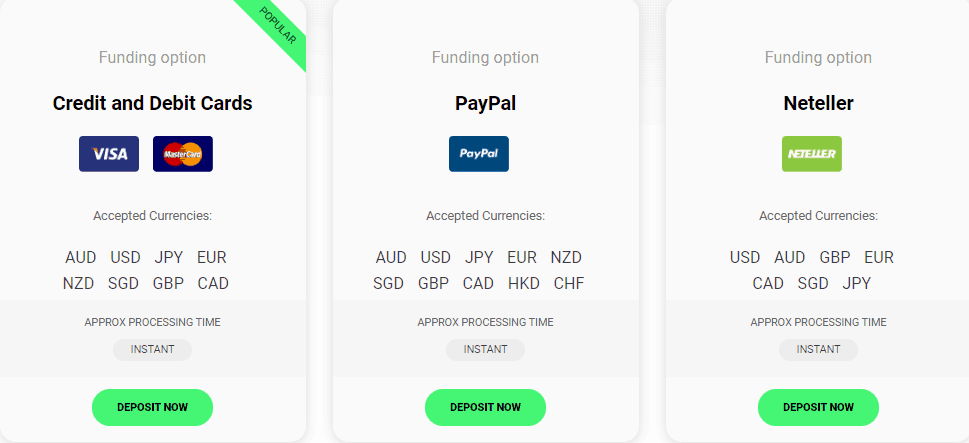
Task: Click INSTANT badge in the cards panel
Action: [x=153, y=350]
